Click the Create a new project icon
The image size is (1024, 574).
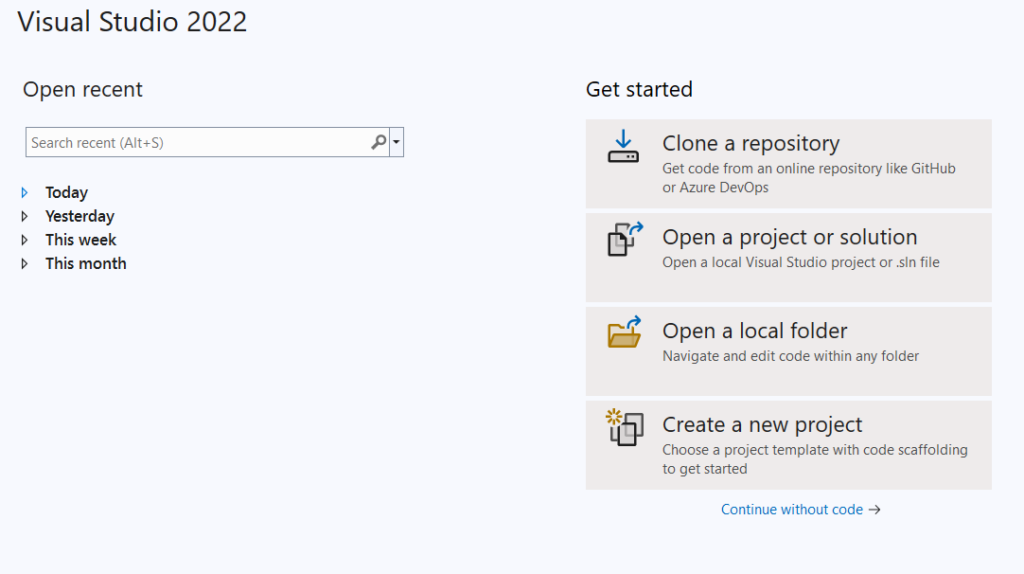624,427
